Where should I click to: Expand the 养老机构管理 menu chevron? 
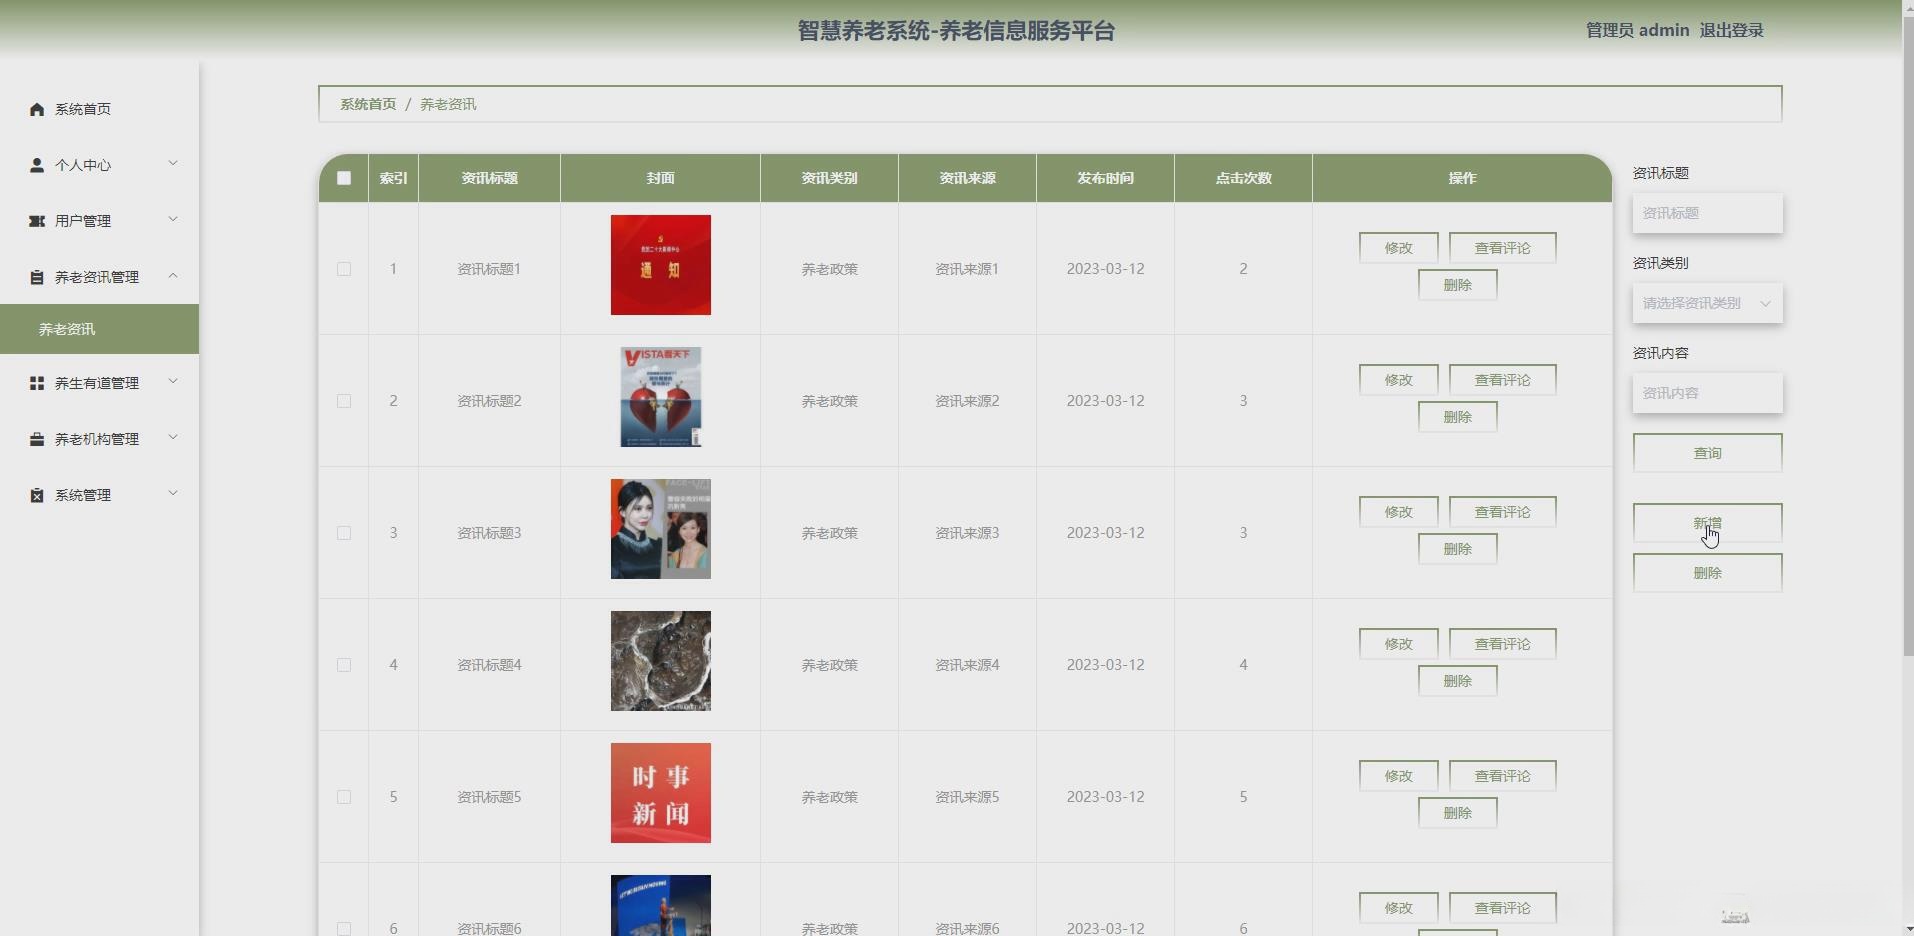click(x=173, y=438)
